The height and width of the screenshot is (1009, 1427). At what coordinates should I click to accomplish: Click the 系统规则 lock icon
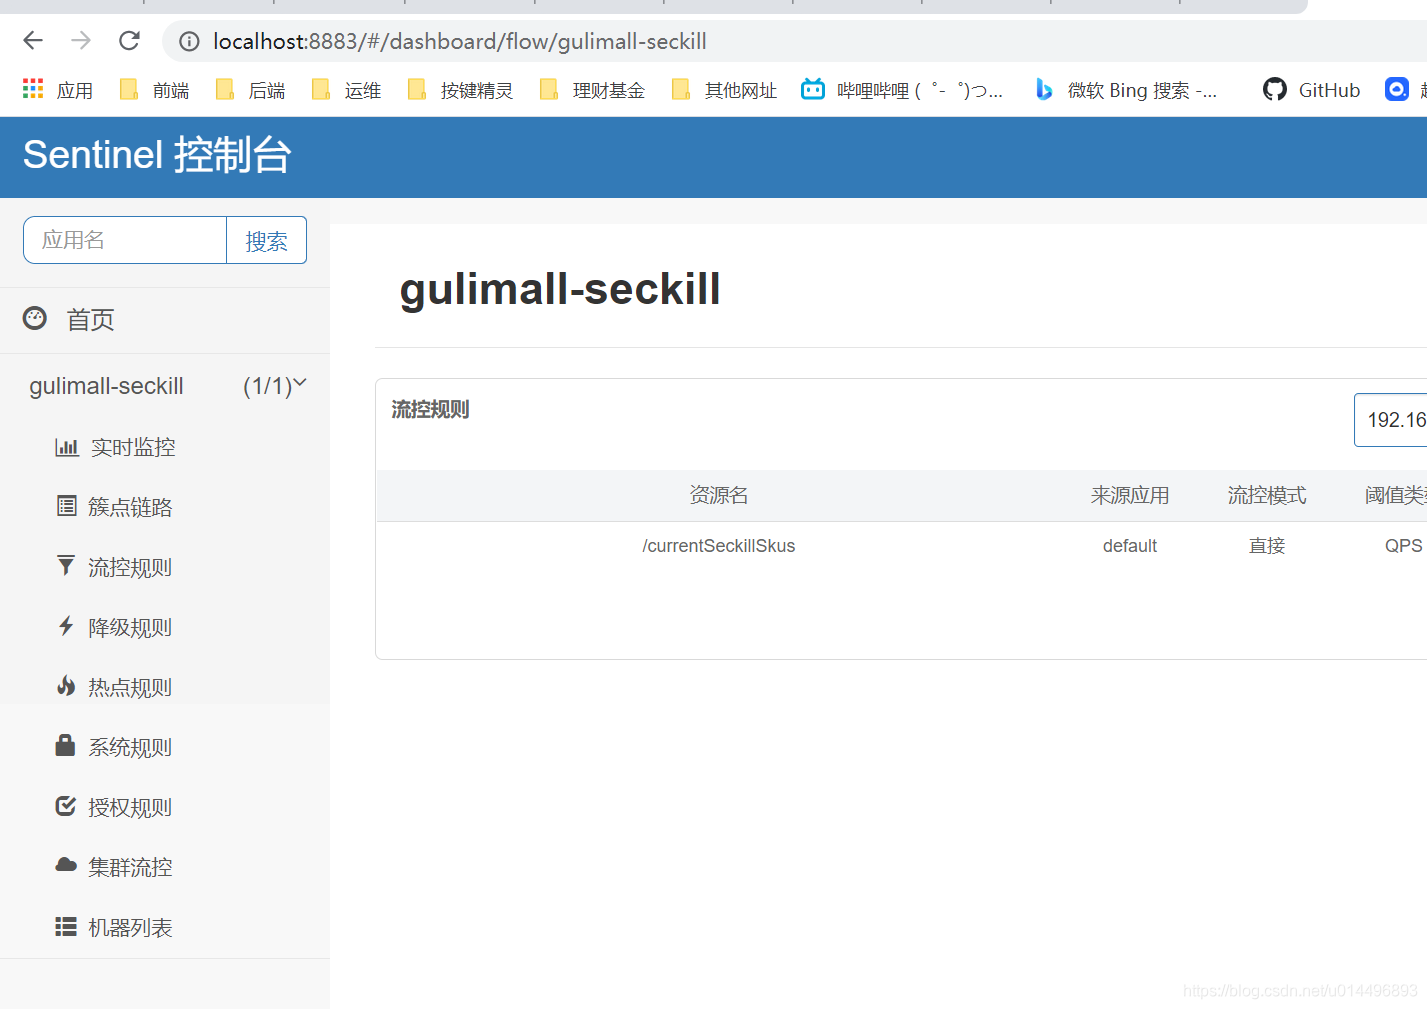click(66, 745)
